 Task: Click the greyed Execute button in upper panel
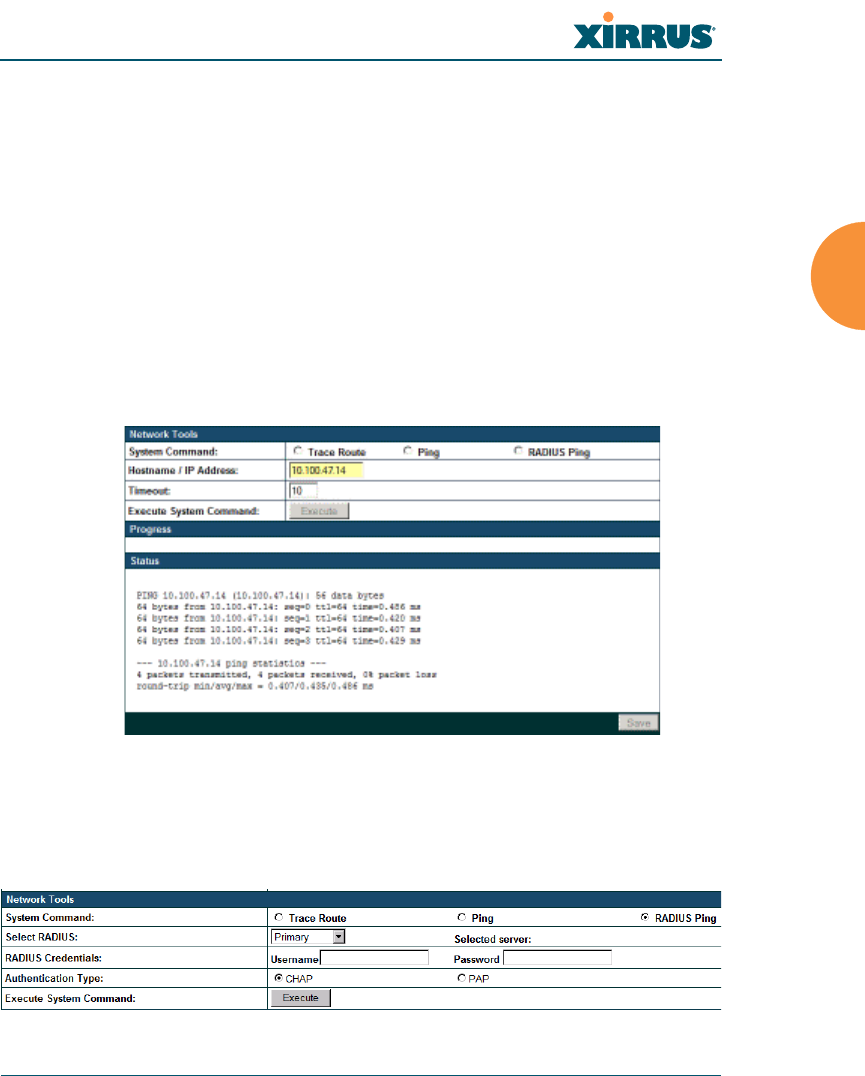[x=319, y=511]
